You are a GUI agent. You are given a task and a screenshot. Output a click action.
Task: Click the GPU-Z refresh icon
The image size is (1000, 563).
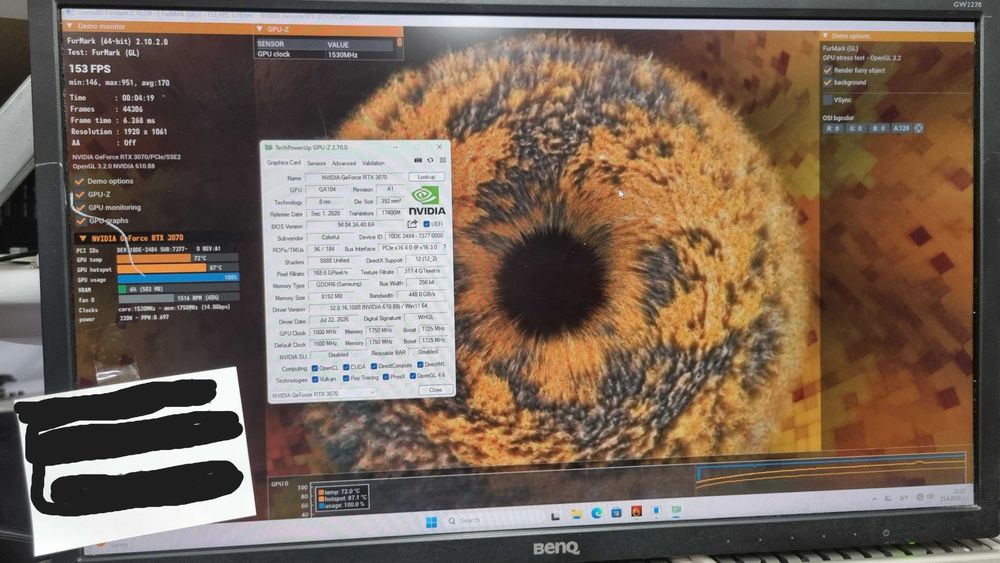click(x=430, y=161)
